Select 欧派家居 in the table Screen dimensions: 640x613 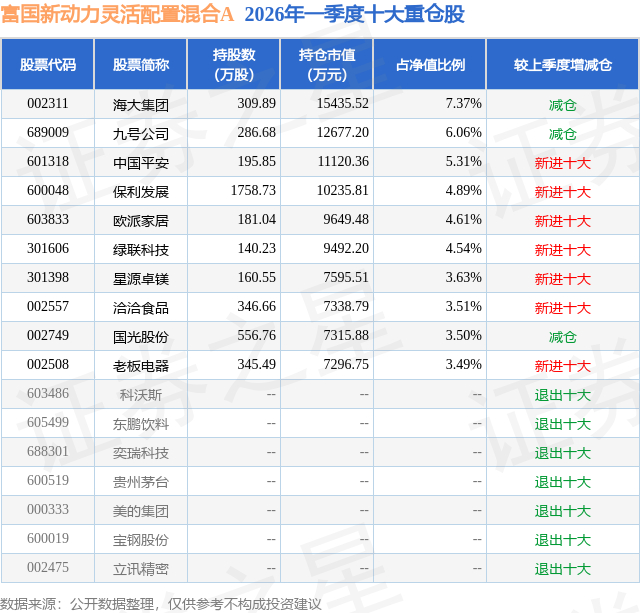click(141, 221)
